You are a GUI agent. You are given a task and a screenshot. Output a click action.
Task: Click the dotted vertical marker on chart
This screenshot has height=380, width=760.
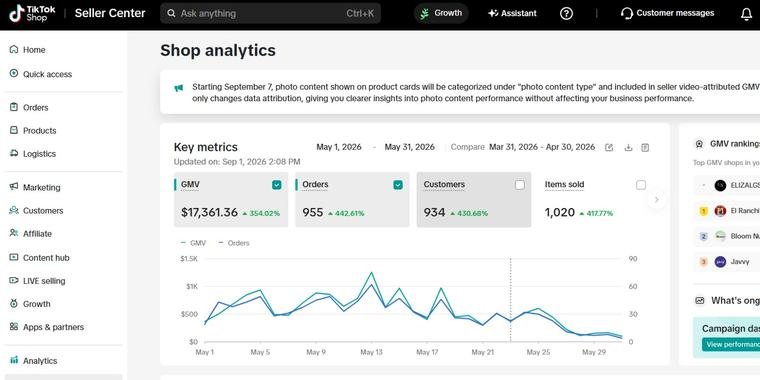pos(510,300)
